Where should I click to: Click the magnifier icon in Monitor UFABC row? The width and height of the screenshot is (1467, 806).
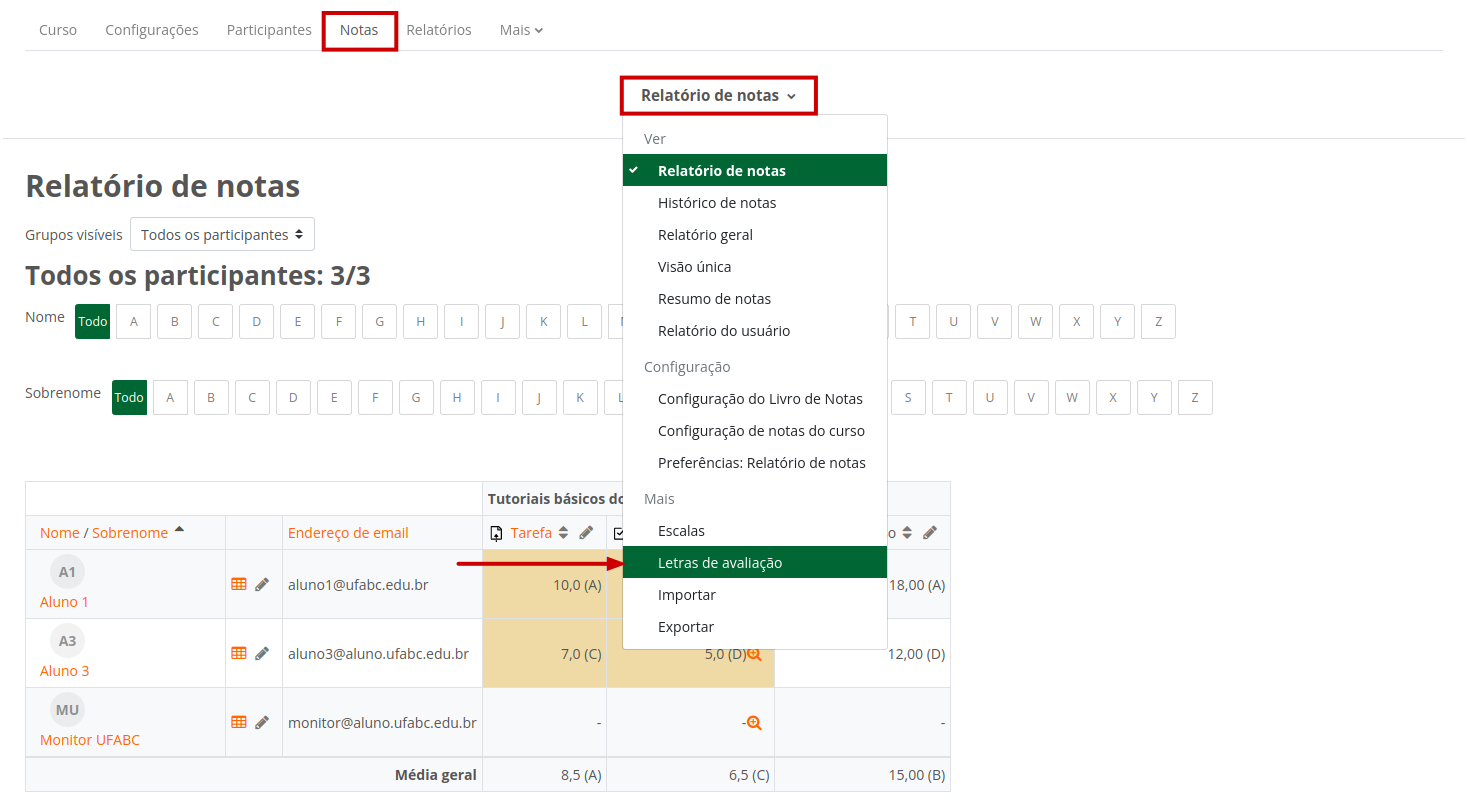click(x=754, y=722)
